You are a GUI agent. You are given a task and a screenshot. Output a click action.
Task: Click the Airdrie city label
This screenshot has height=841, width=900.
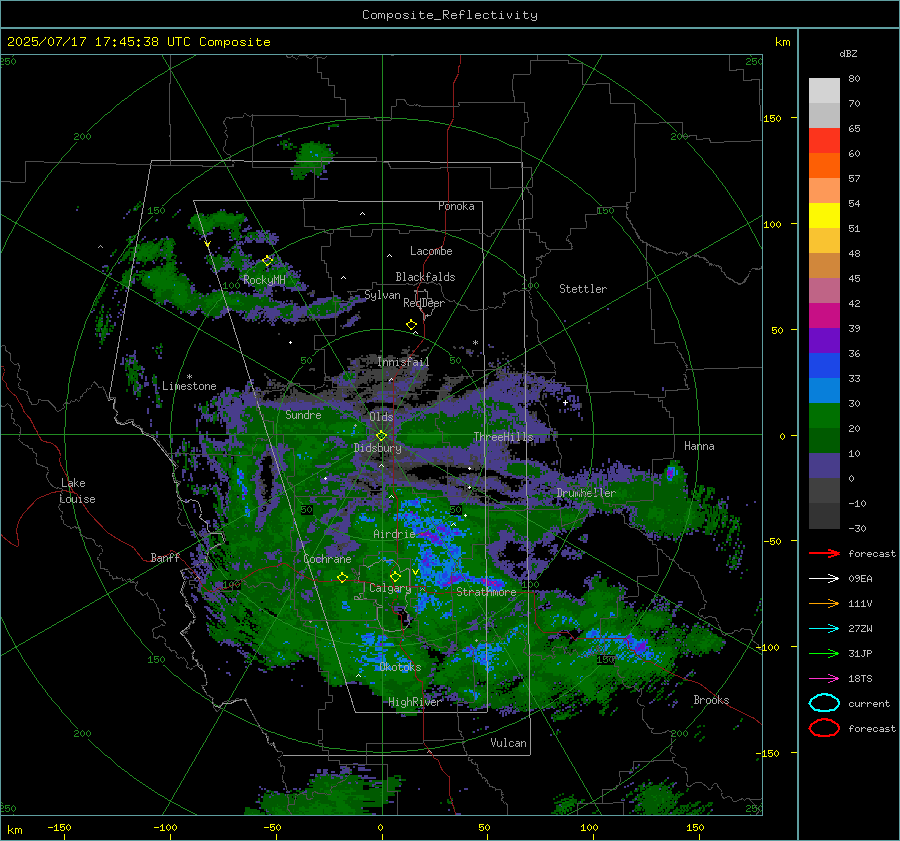pos(394,534)
